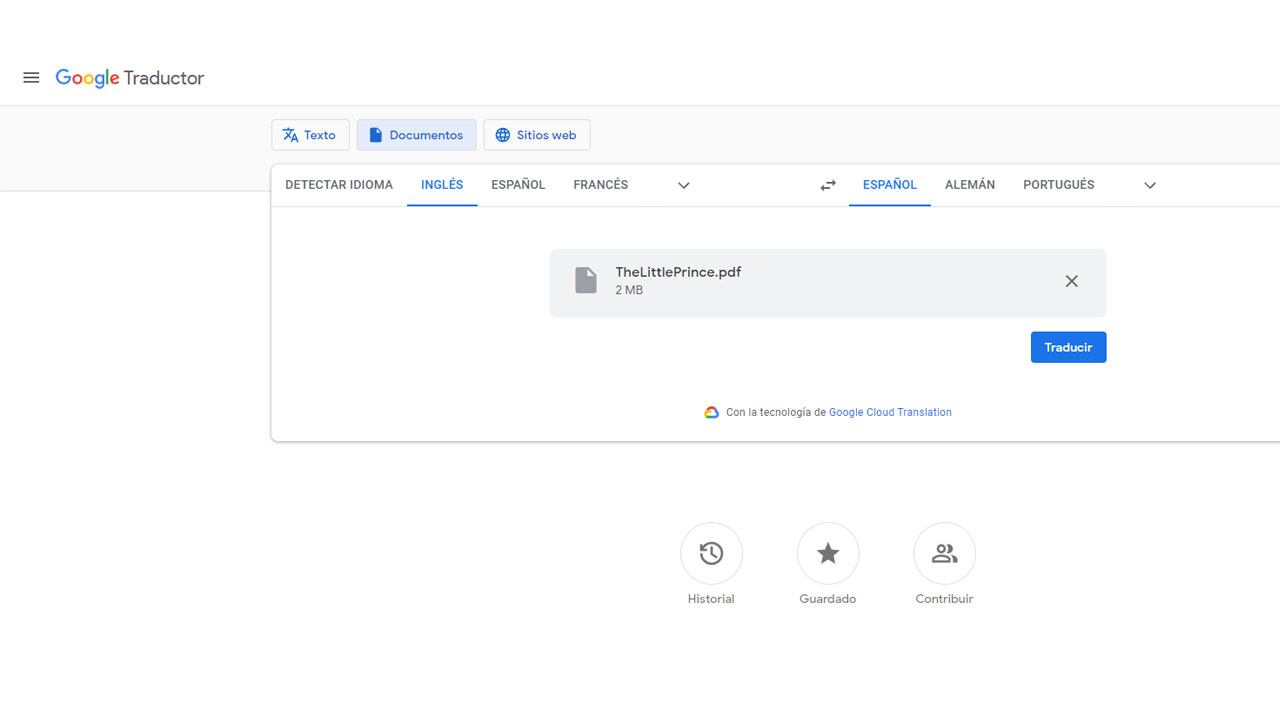The height and width of the screenshot is (720, 1280).
Task: Remove TheLittlePrince.pdf with the X
Action: coord(1071,281)
